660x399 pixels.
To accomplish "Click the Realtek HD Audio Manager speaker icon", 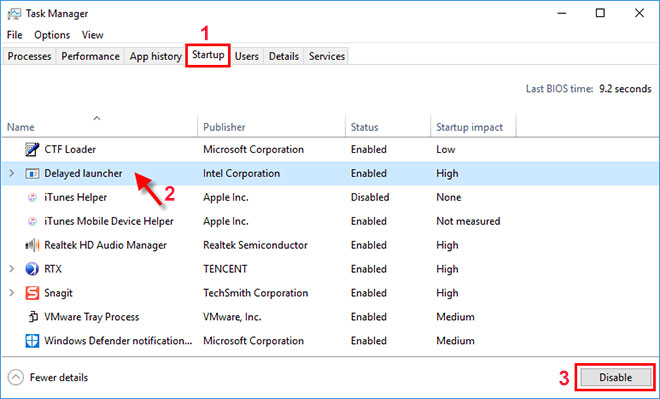I will (32, 245).
